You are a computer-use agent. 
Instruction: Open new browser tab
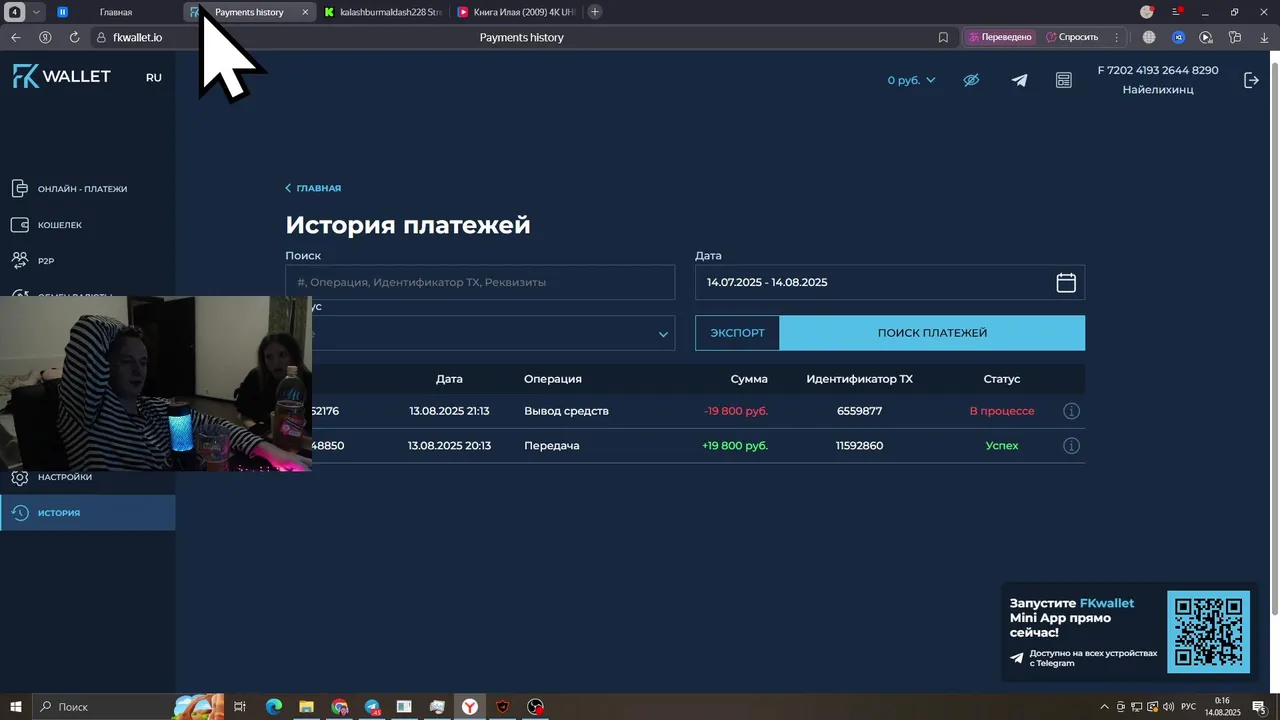point(595,12)
